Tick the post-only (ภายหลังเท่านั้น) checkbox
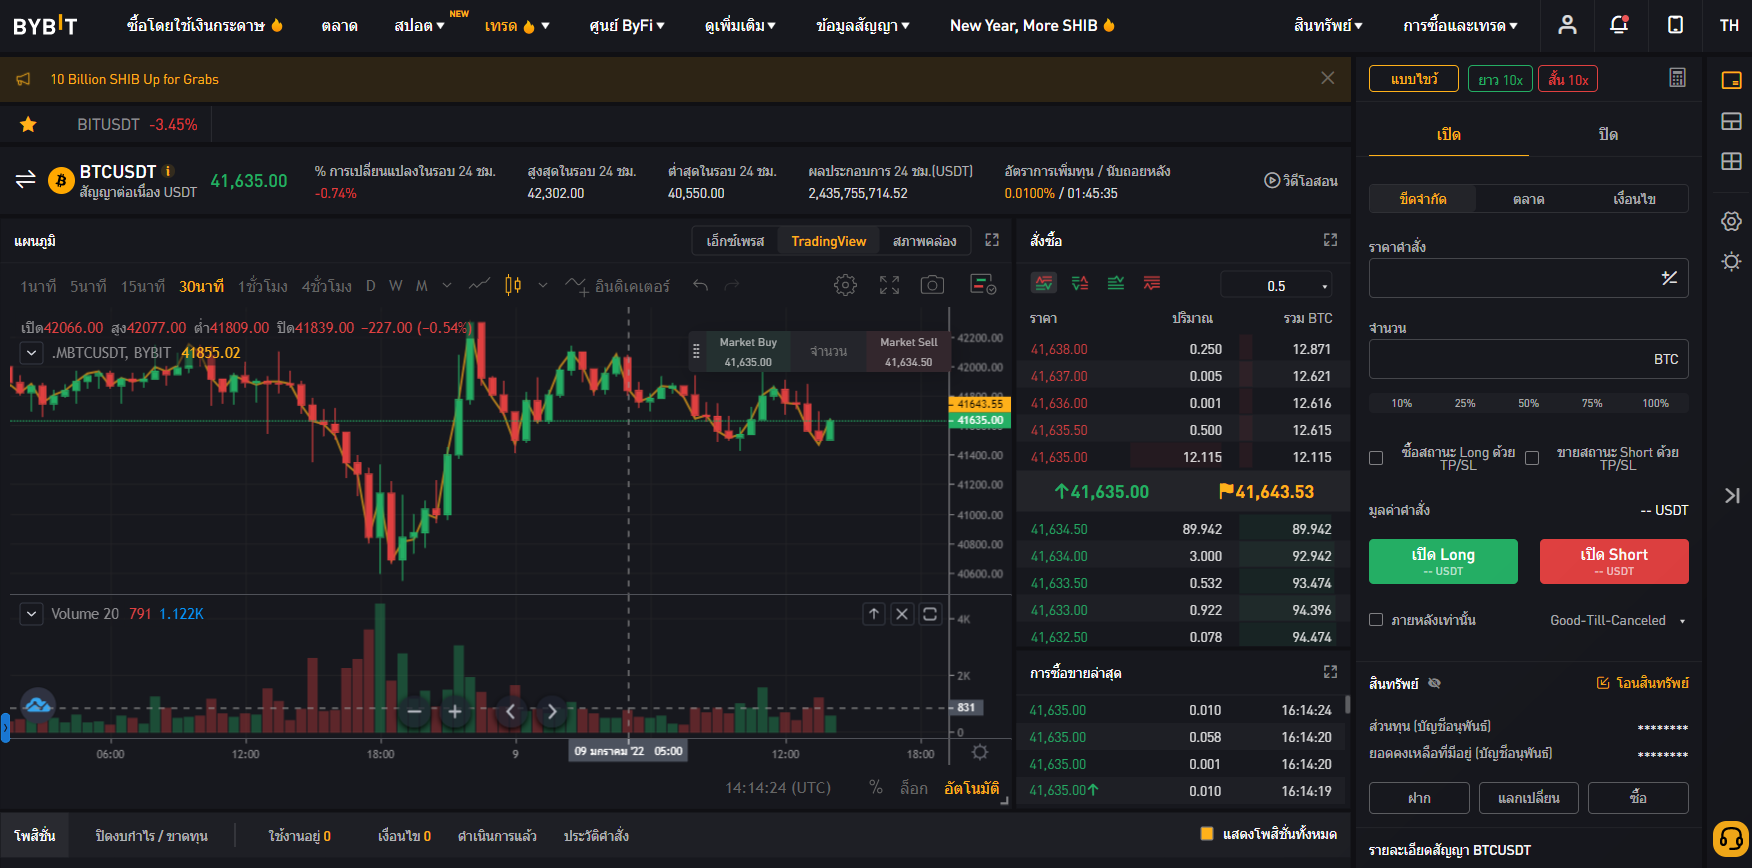Image resolution: width=1752 pixels, height=868 pixels. click(1376, 620)
